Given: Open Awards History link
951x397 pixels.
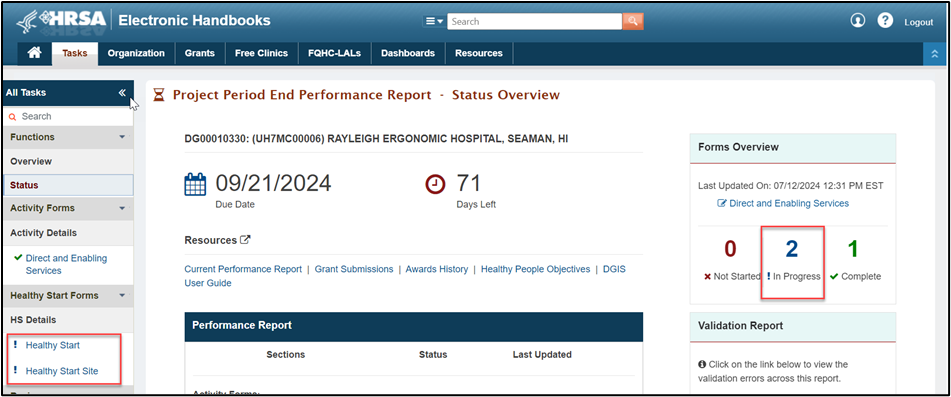Looking at the screenshot, I should [437, 269].
